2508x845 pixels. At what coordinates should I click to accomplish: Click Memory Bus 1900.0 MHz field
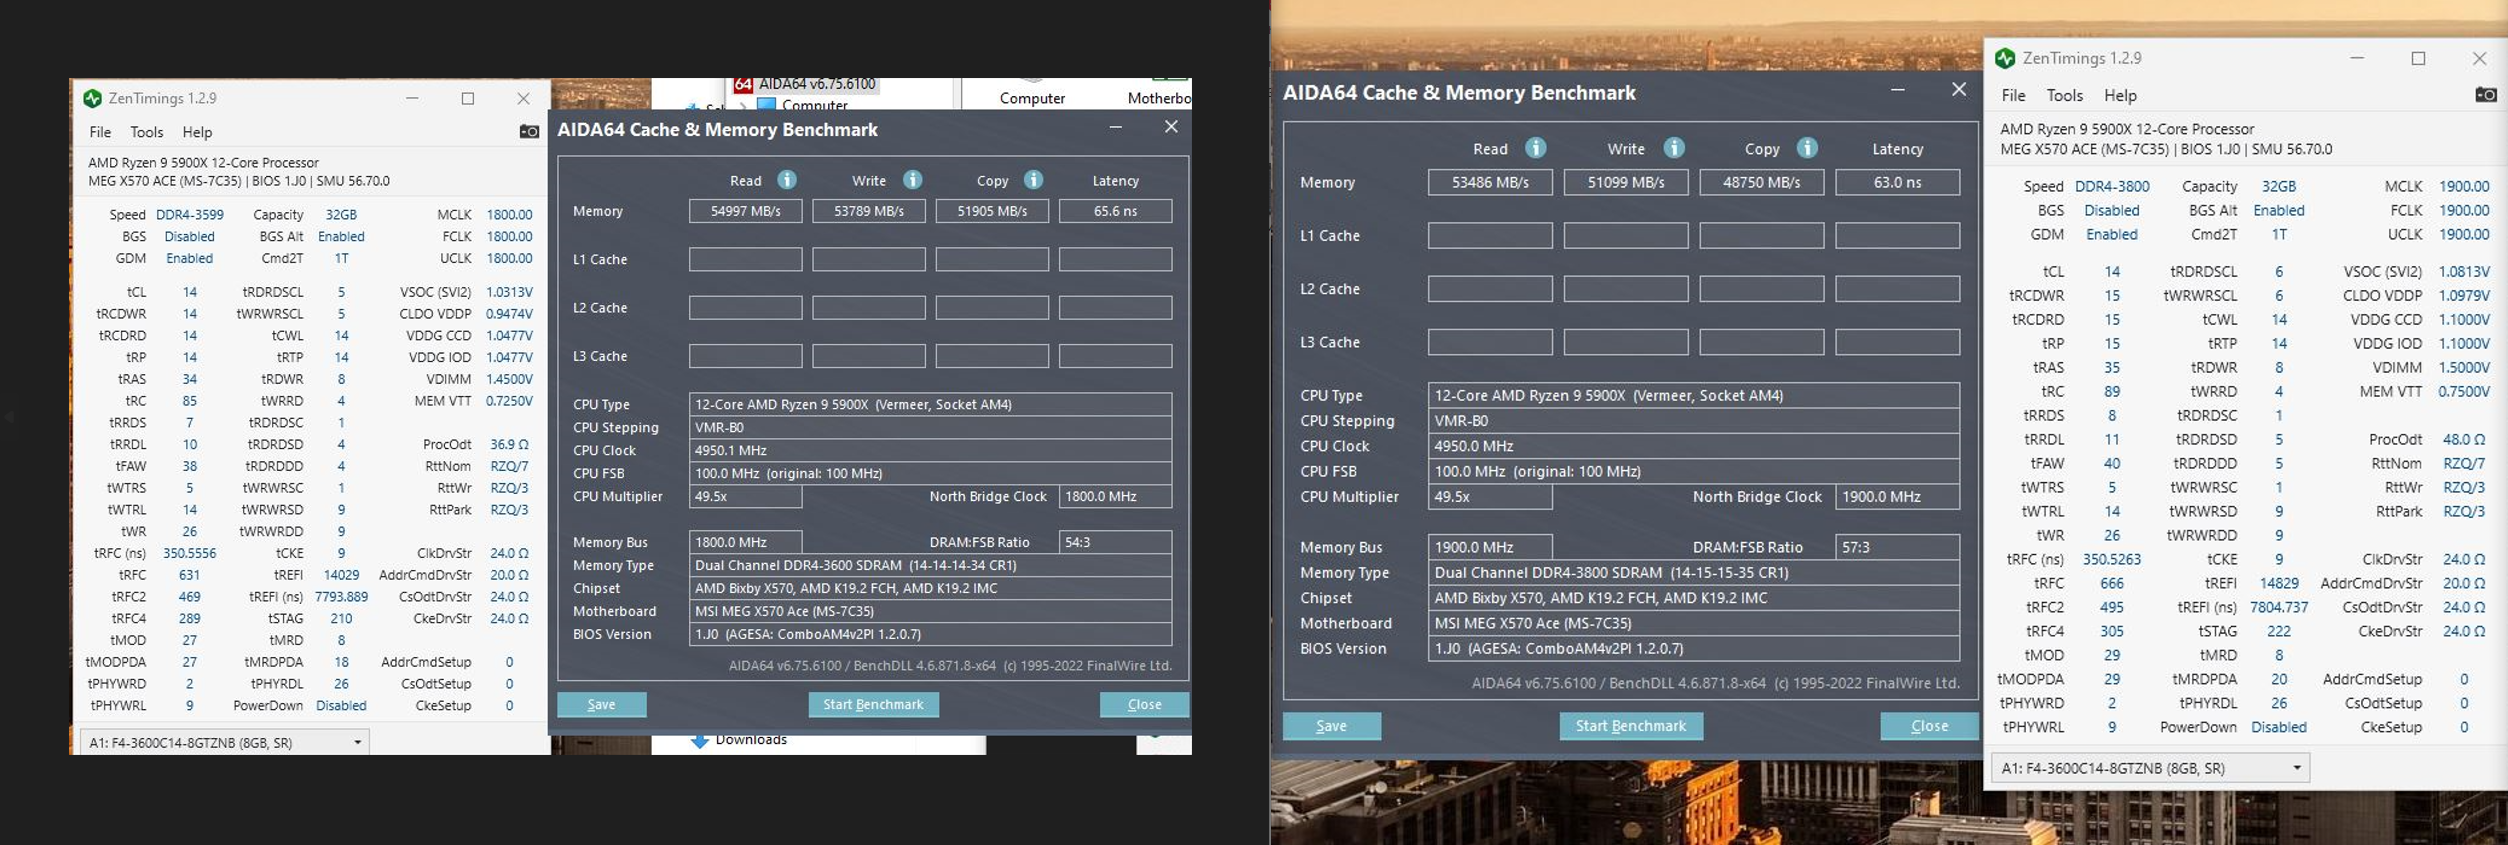point(1490,547)
